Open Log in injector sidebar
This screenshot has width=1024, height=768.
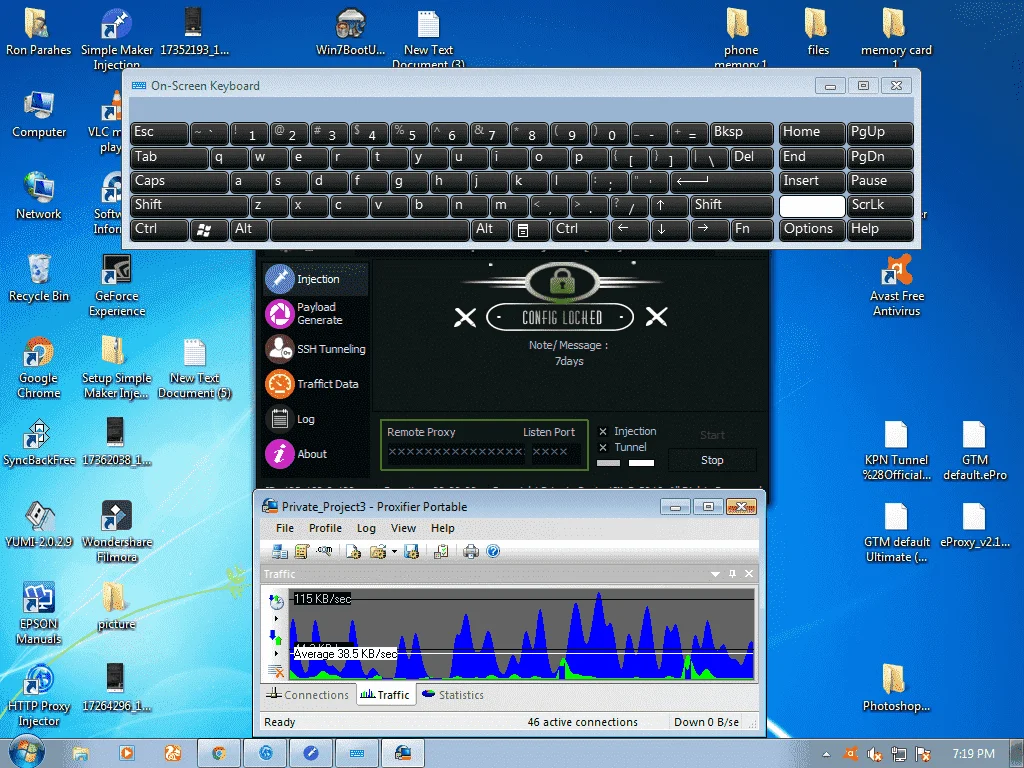pyautogui.click(x=316, y=419)
